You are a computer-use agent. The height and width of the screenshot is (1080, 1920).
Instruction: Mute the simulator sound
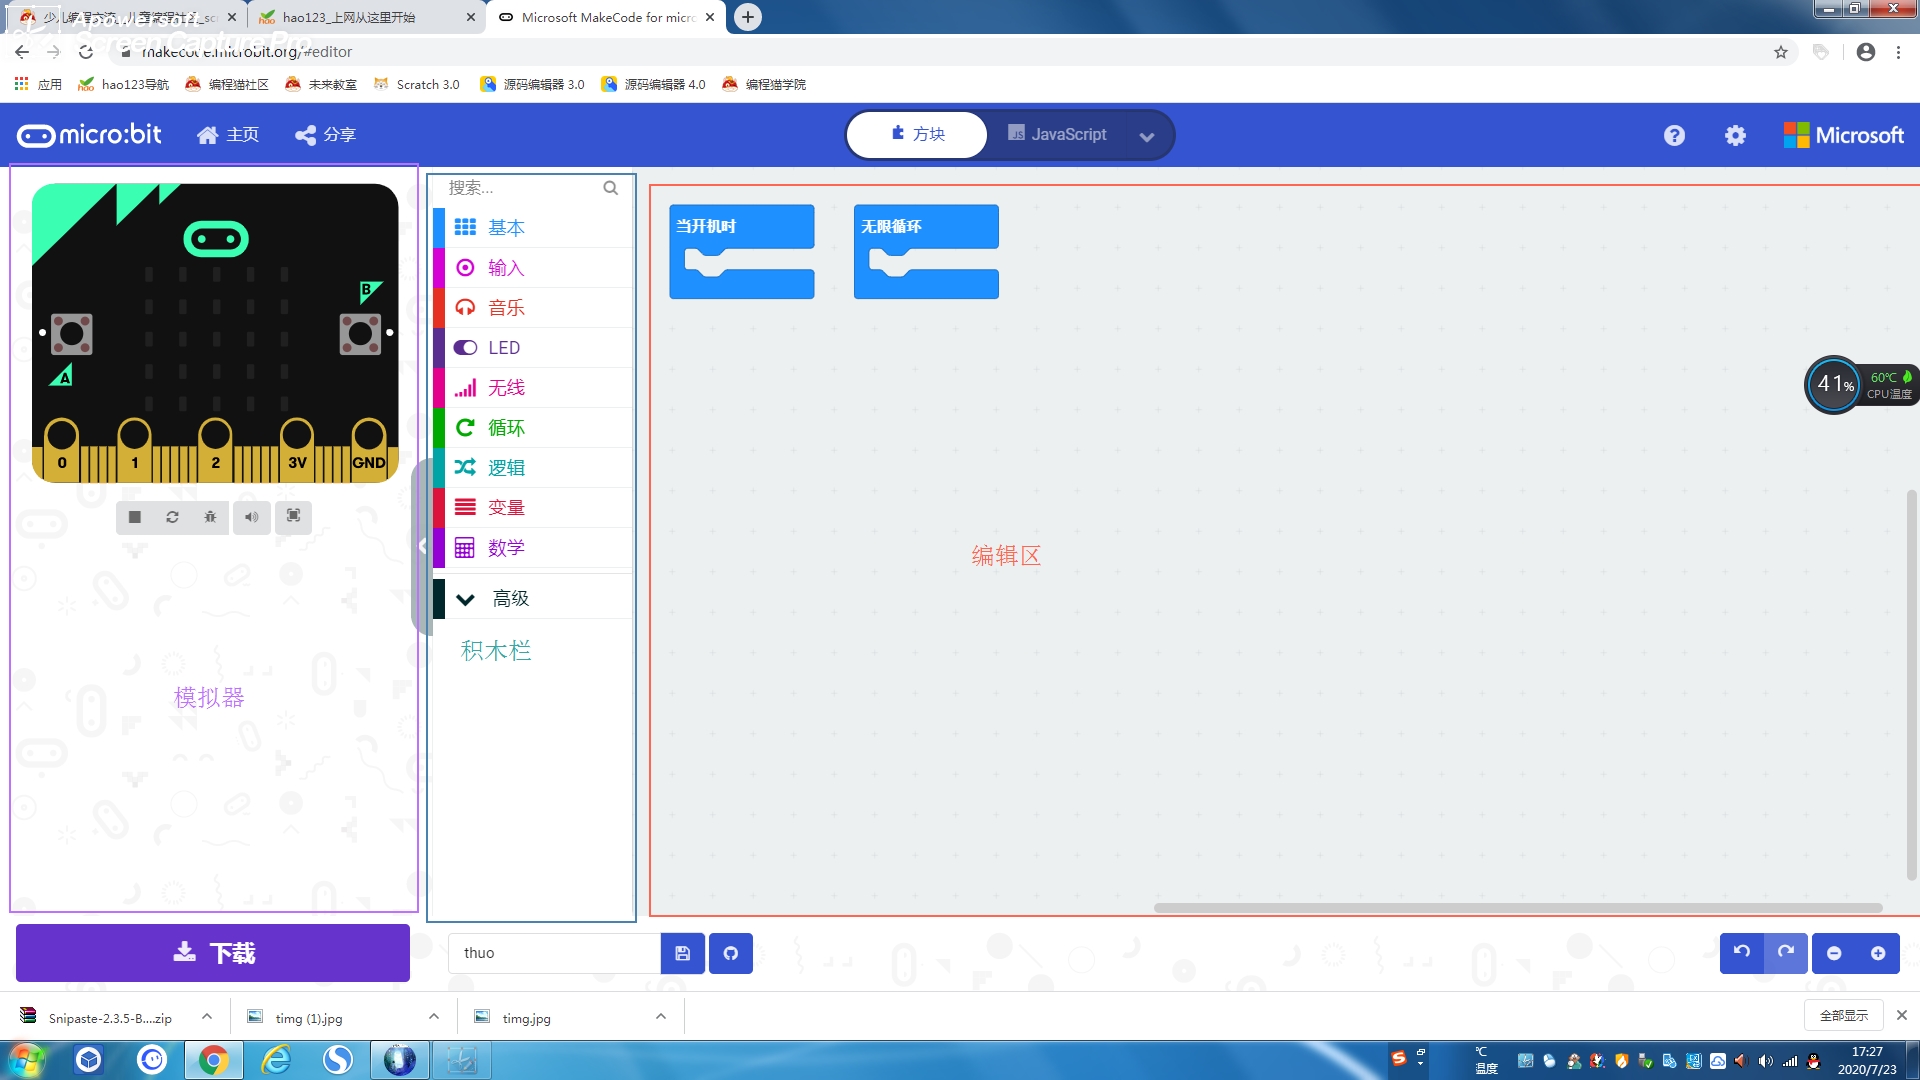point(251,517)
